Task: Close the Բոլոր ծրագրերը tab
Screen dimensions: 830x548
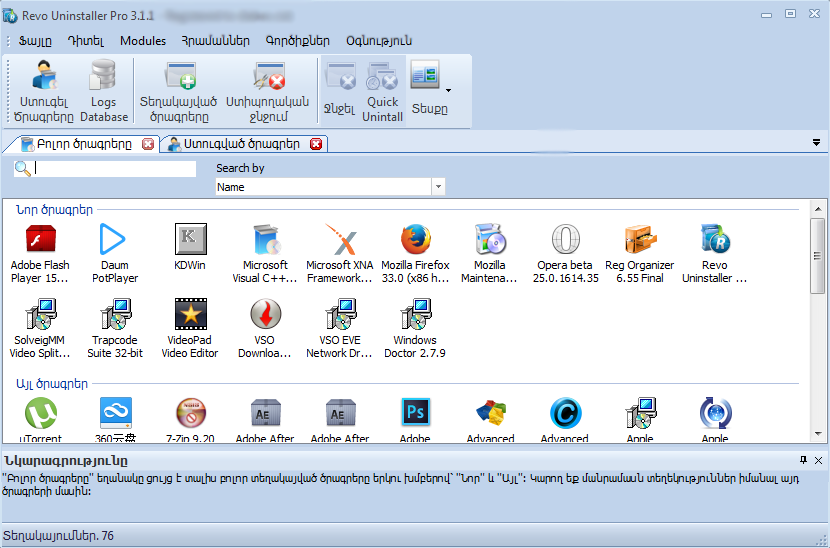Action: (148, 144)
